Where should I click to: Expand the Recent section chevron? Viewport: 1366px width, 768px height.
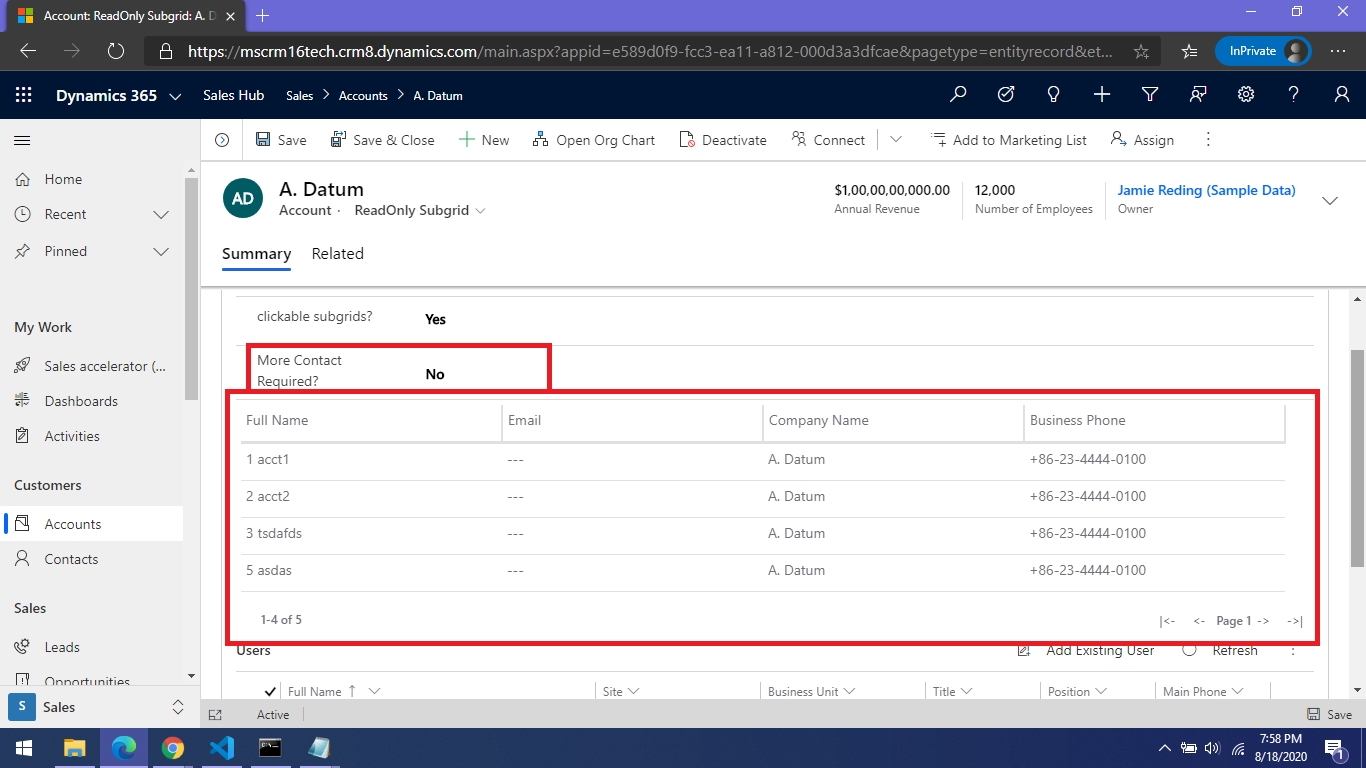coord(160,215)
